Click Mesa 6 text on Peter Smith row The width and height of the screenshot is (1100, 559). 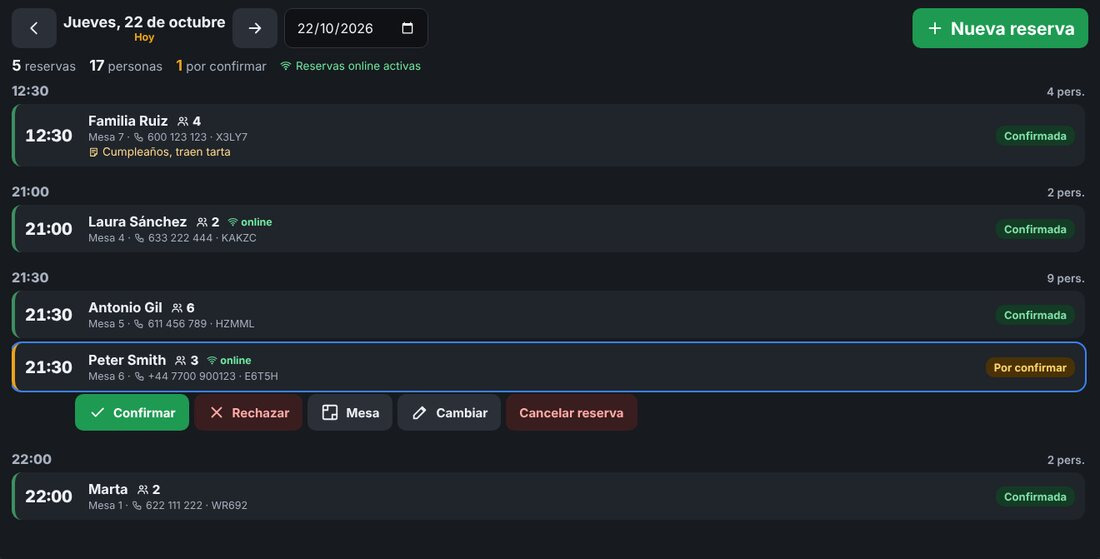pyautogui.click(x=106, y=376)
